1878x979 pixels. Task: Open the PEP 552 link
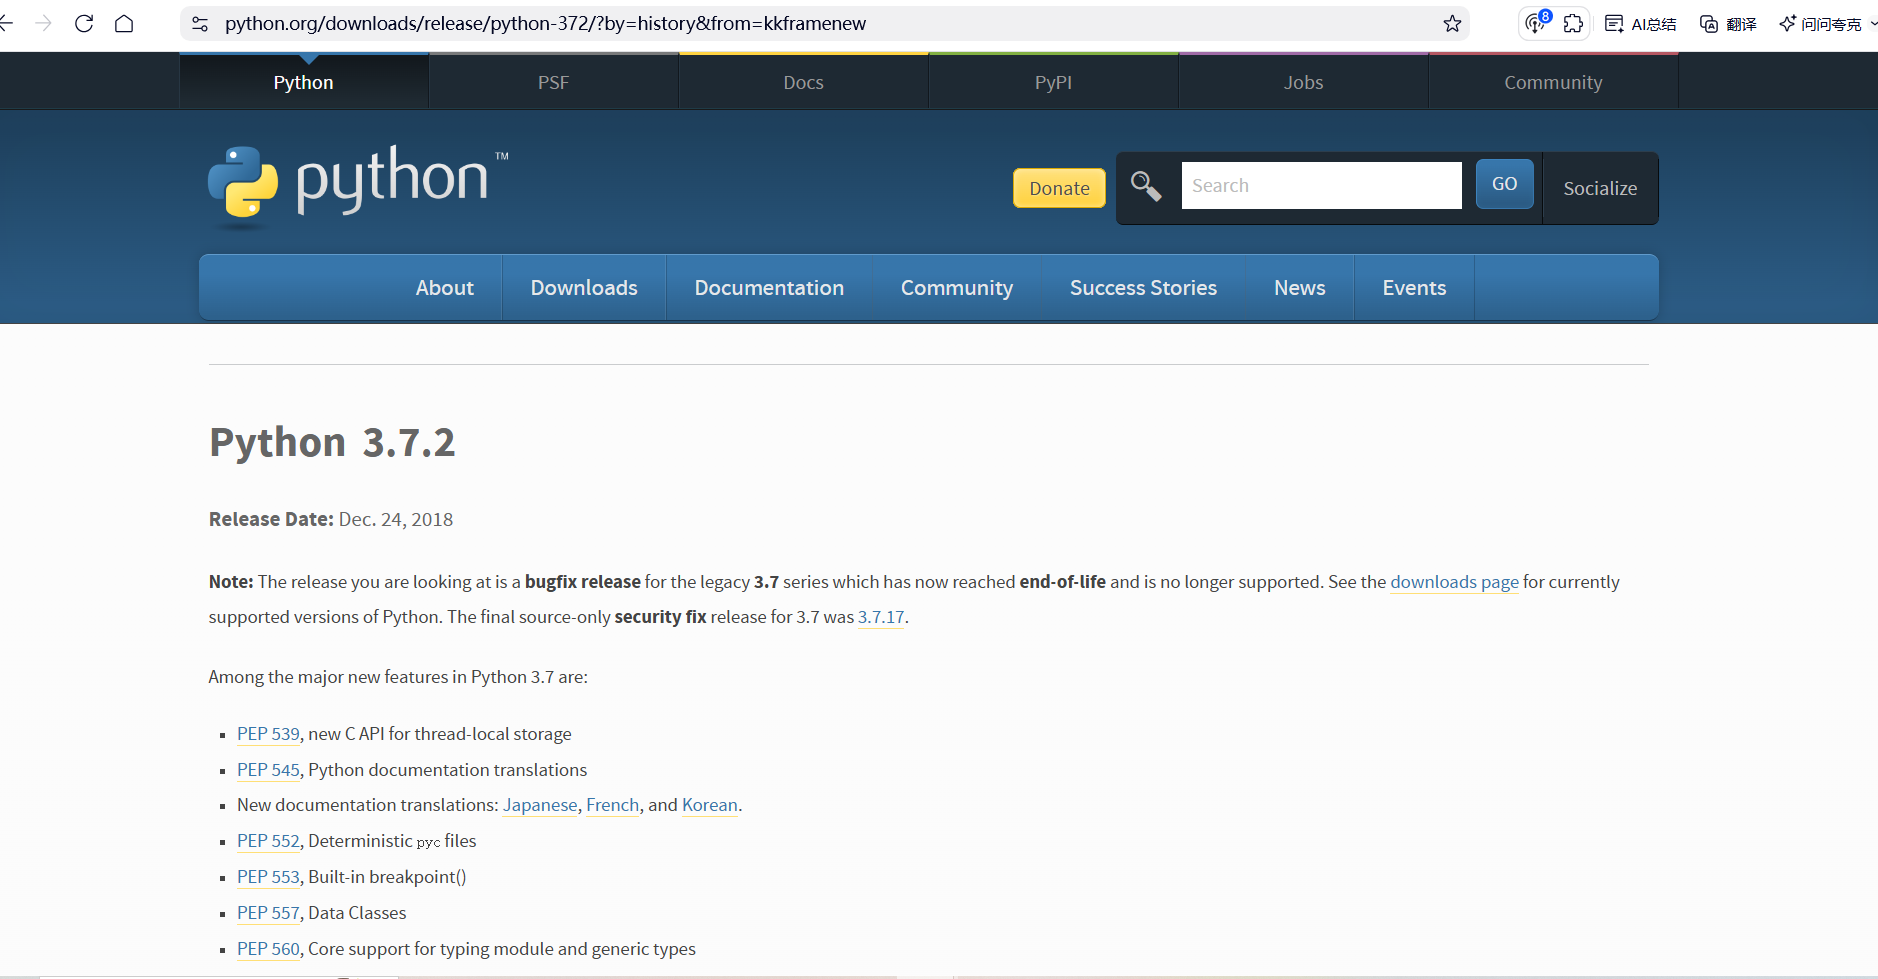coord(268,841)
